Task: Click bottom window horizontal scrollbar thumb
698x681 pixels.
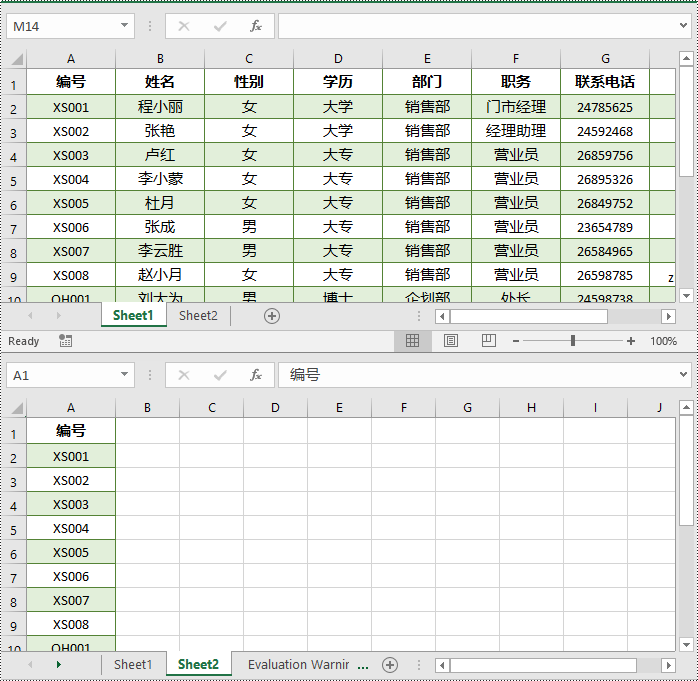Action: pos(544,665)
